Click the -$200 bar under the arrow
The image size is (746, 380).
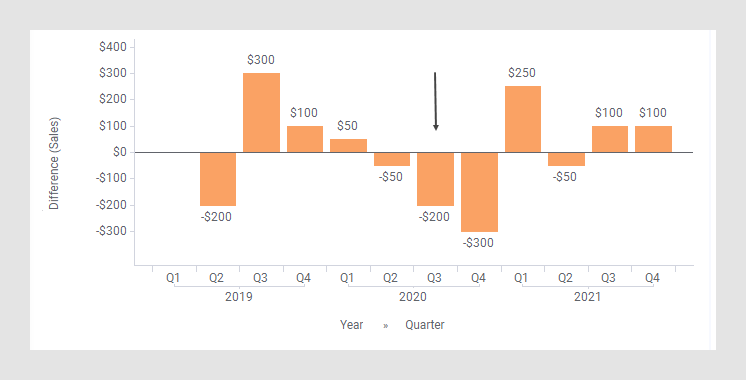click(x=435, y=179)
